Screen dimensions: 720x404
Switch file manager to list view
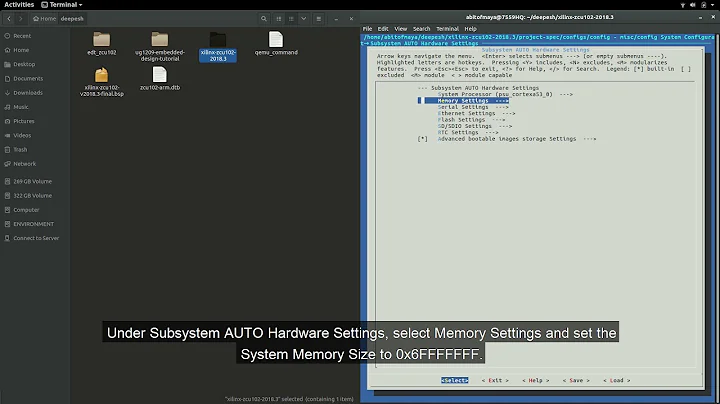tap(291, 19)
